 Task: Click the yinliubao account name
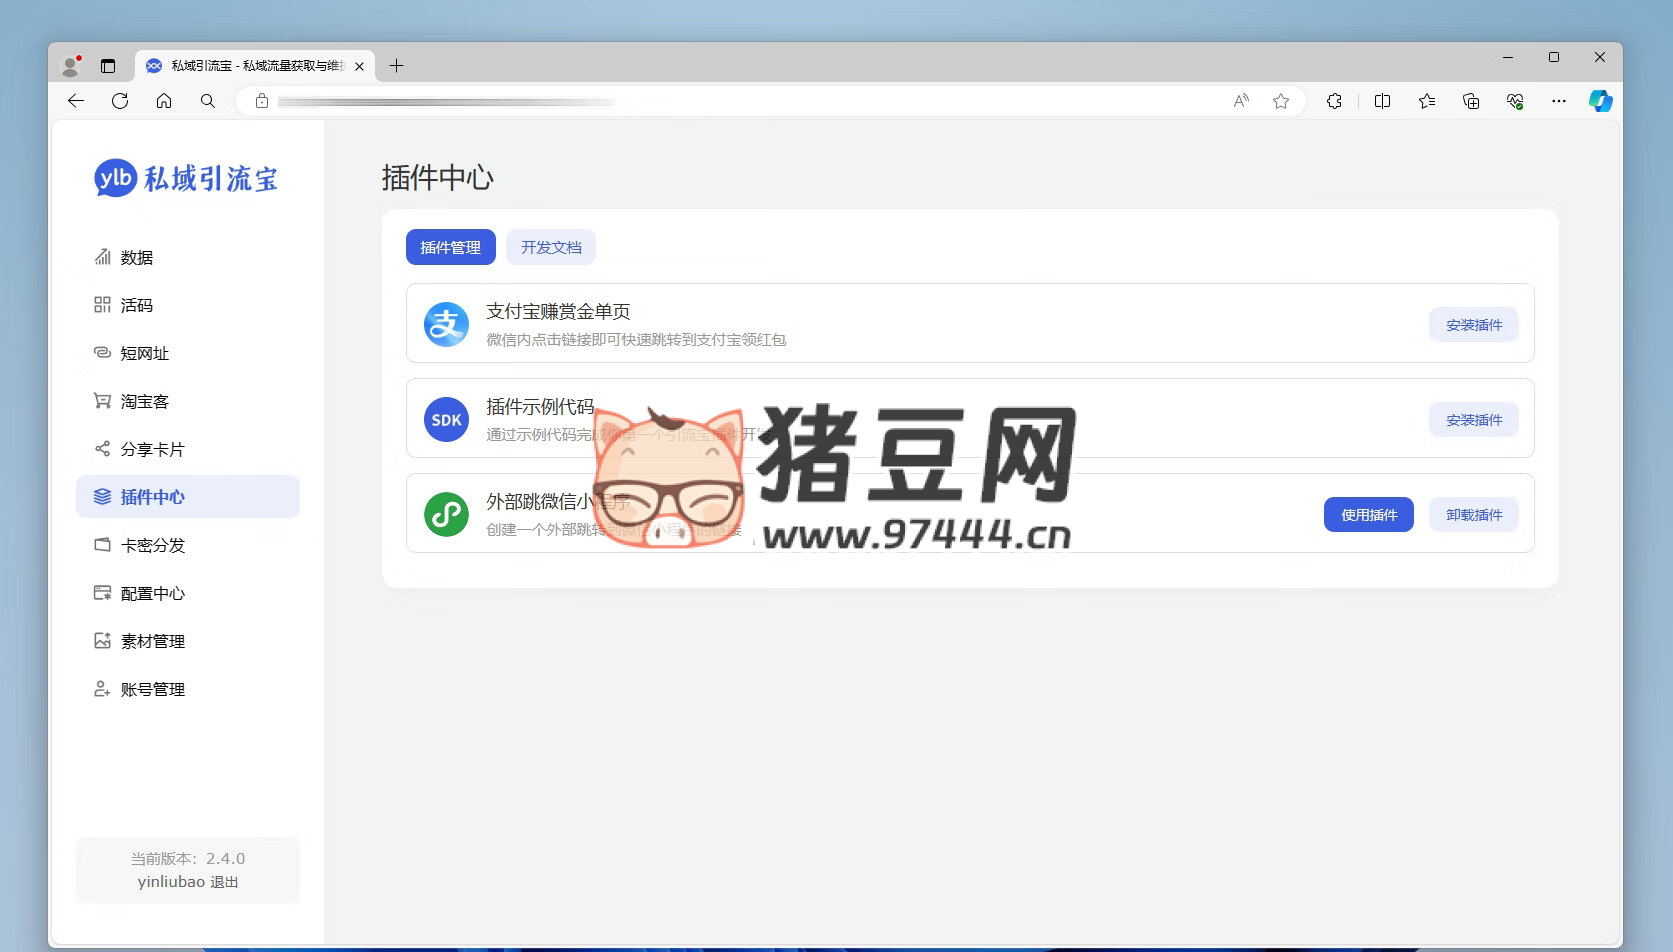coord(171,882)
